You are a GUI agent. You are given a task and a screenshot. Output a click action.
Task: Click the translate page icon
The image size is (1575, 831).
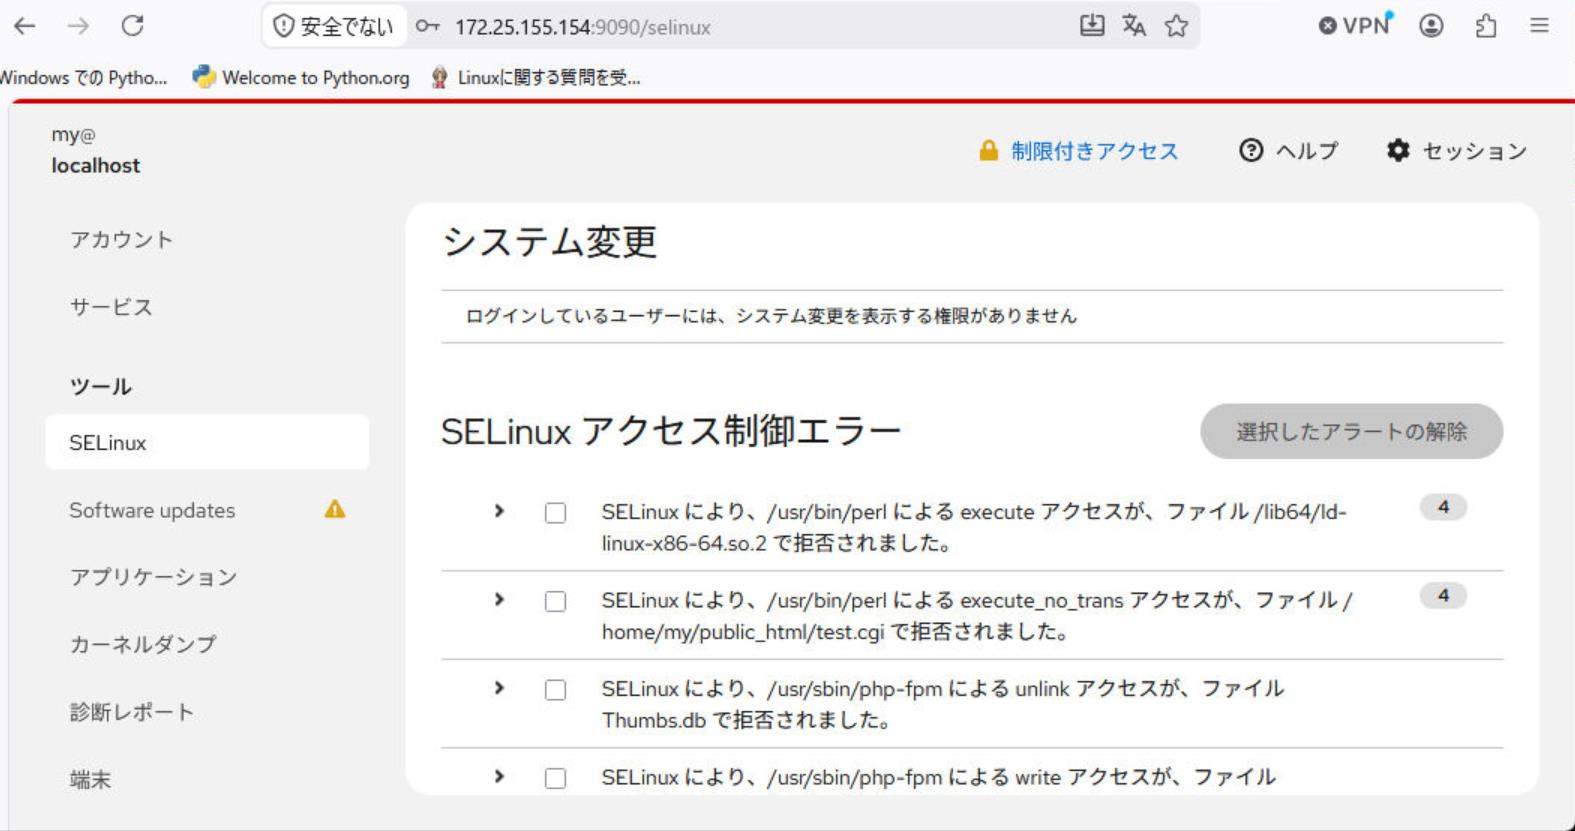pyautogui.click(x=1133, y=26)
